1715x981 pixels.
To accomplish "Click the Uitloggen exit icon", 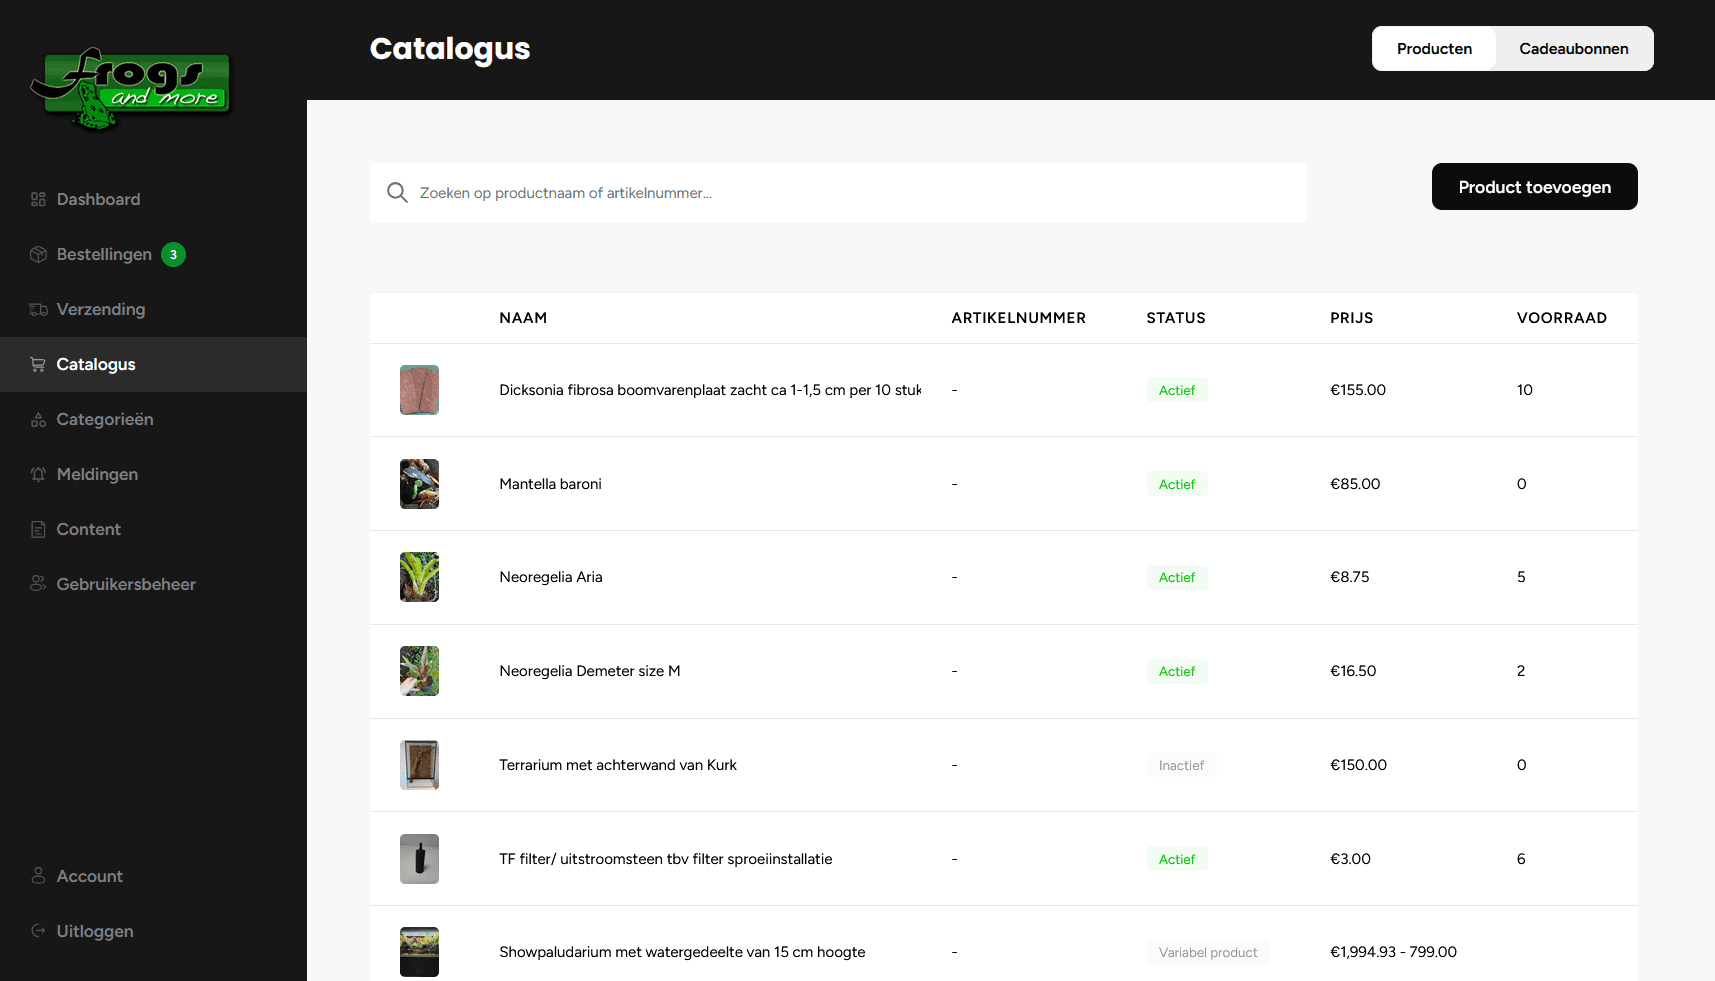I will pos(38,931).
